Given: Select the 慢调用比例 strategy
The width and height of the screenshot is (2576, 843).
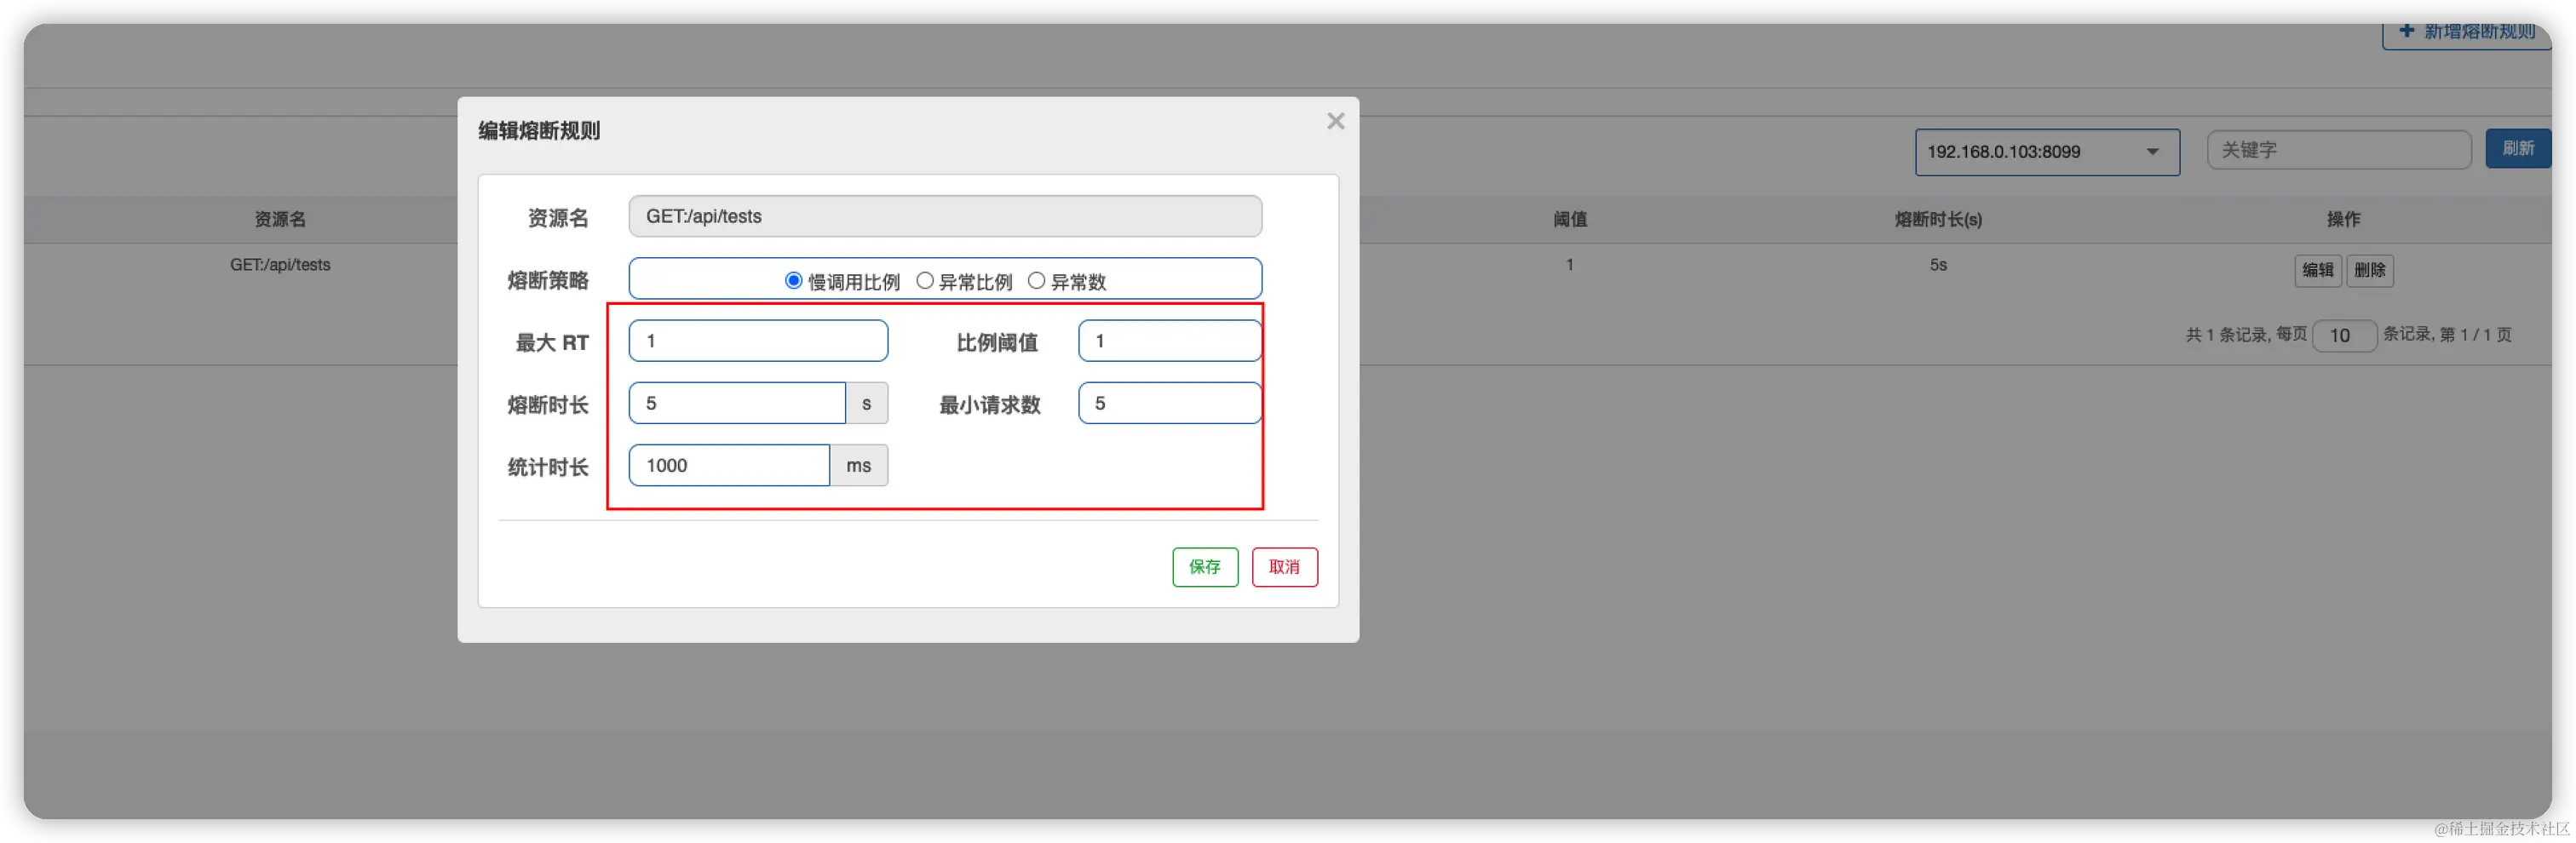Looking at the screenshot, I should click(x=792, y=281).
